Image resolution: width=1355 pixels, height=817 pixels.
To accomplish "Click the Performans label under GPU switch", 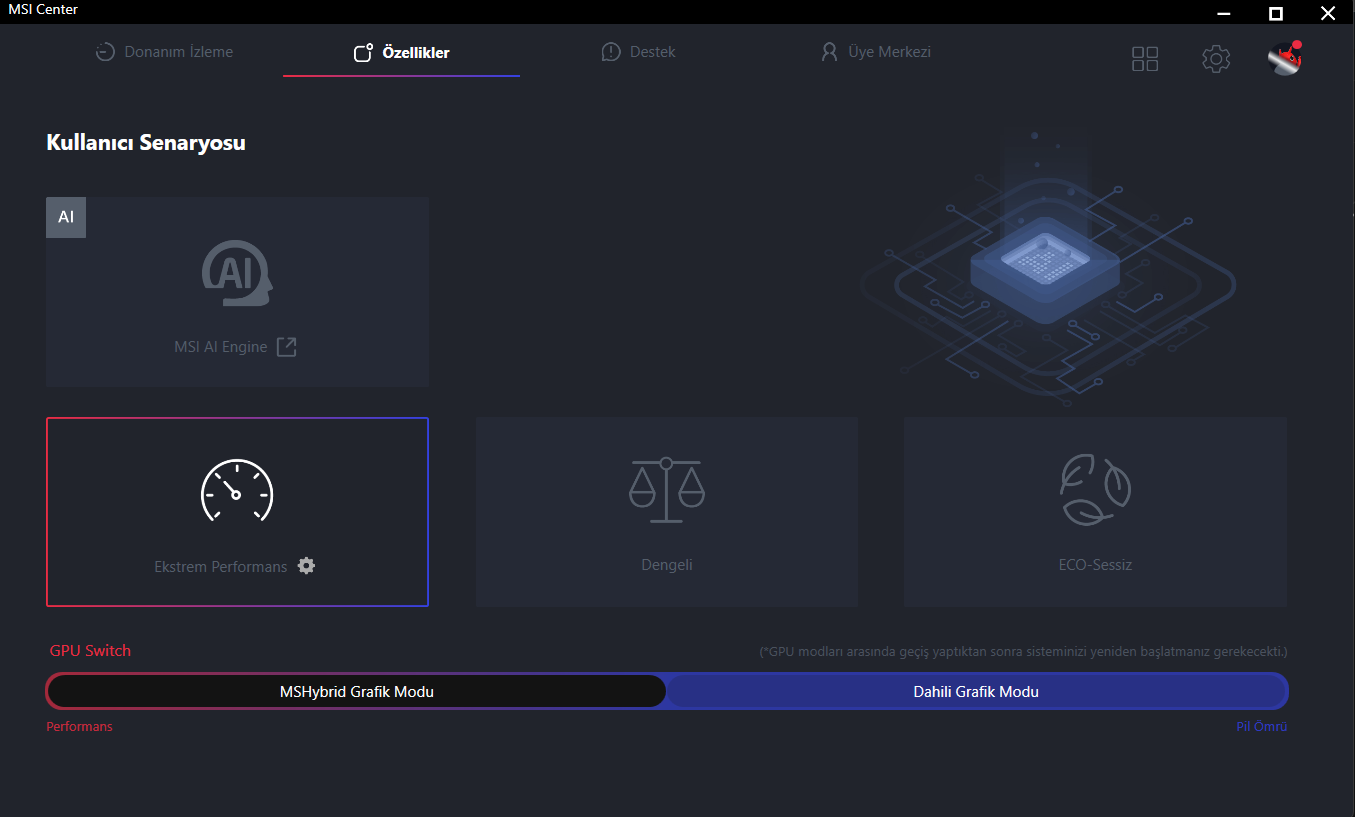I will coord(80,727).
